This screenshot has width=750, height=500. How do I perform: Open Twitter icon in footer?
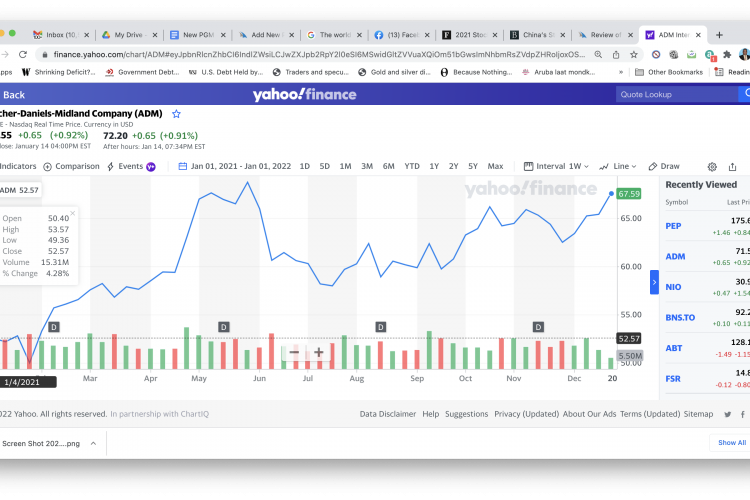(x=728, y=414)
